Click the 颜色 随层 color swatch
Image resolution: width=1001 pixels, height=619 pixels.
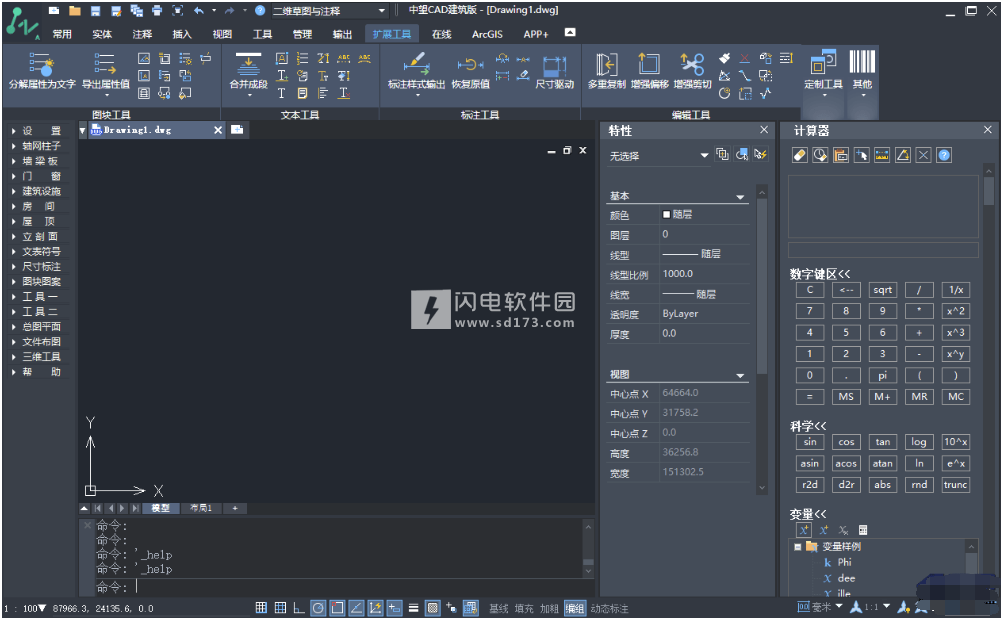[666, 214]
